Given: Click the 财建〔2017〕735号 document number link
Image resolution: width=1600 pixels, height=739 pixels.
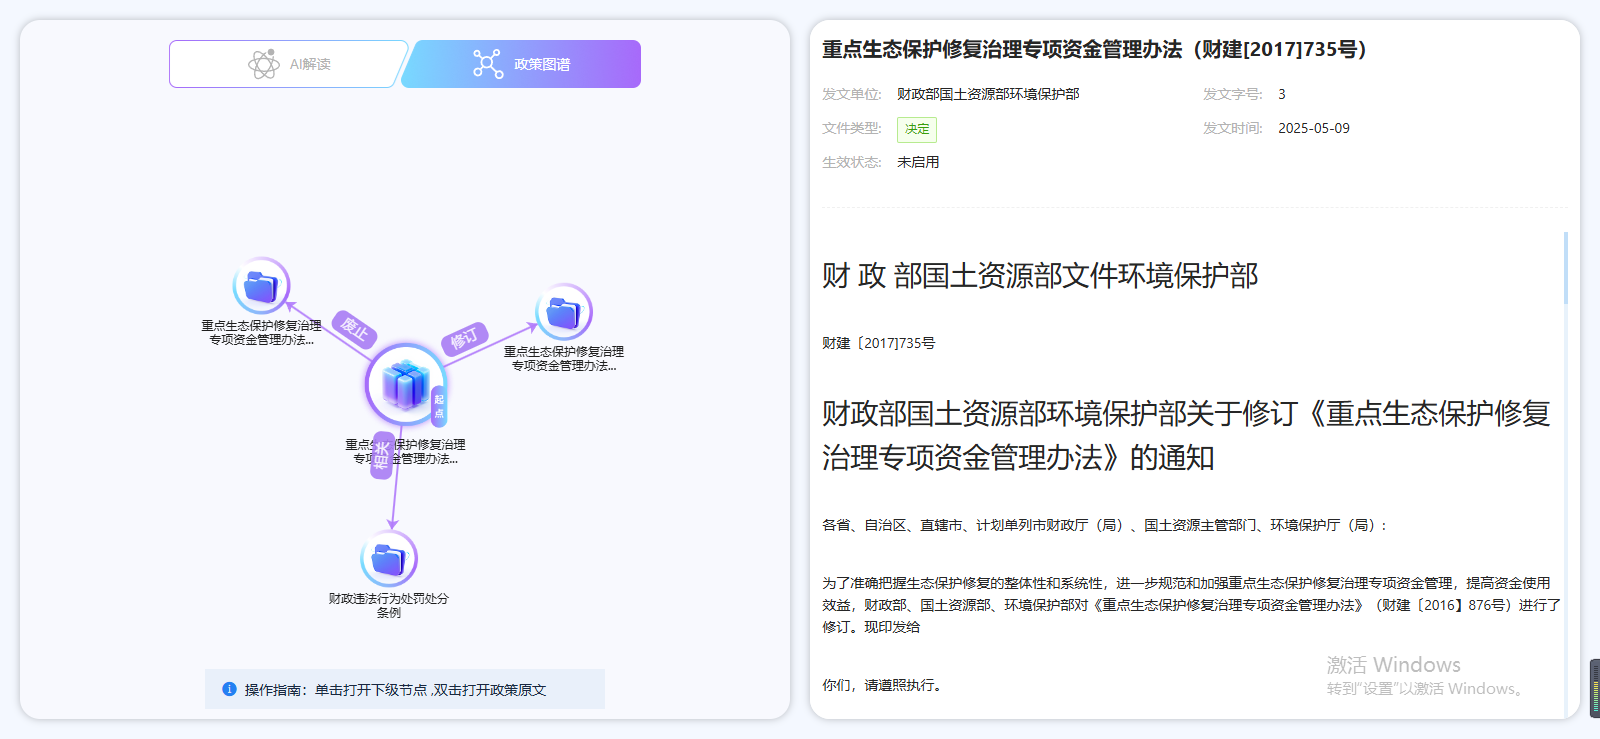Looking at the screenshot, I should click(878, 343).
